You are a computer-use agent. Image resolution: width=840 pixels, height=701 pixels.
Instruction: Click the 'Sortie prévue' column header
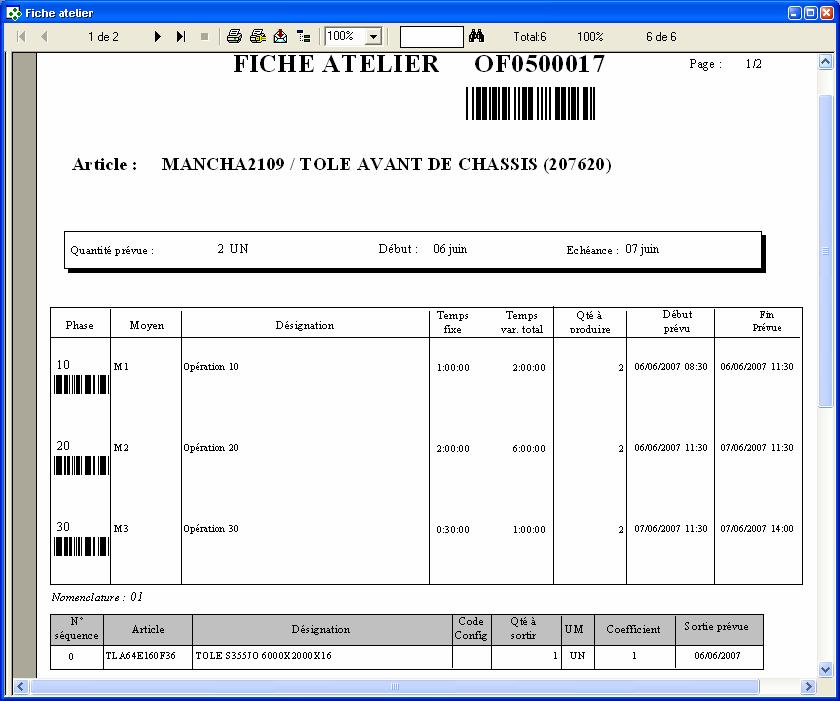tap(716, 626)
